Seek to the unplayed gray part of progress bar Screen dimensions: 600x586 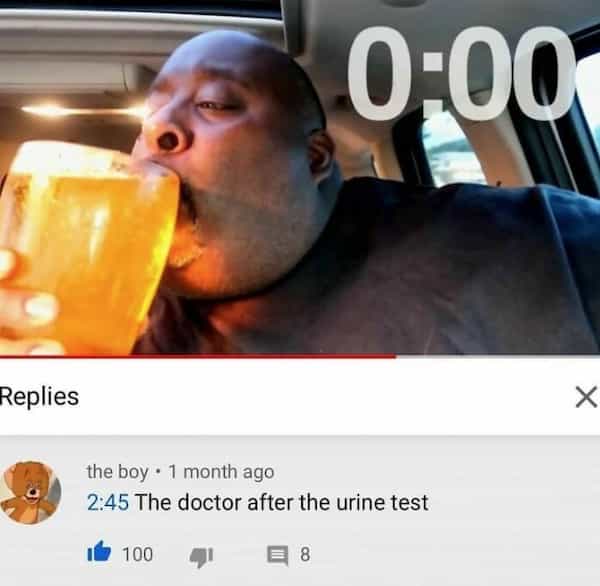pos(497,356)
